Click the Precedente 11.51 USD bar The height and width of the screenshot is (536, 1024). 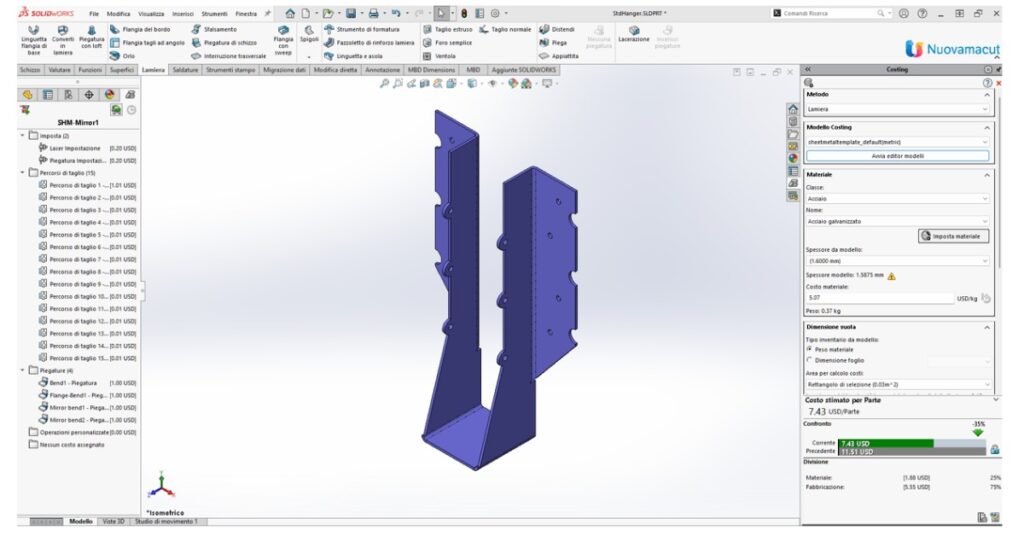pos(912,452)
